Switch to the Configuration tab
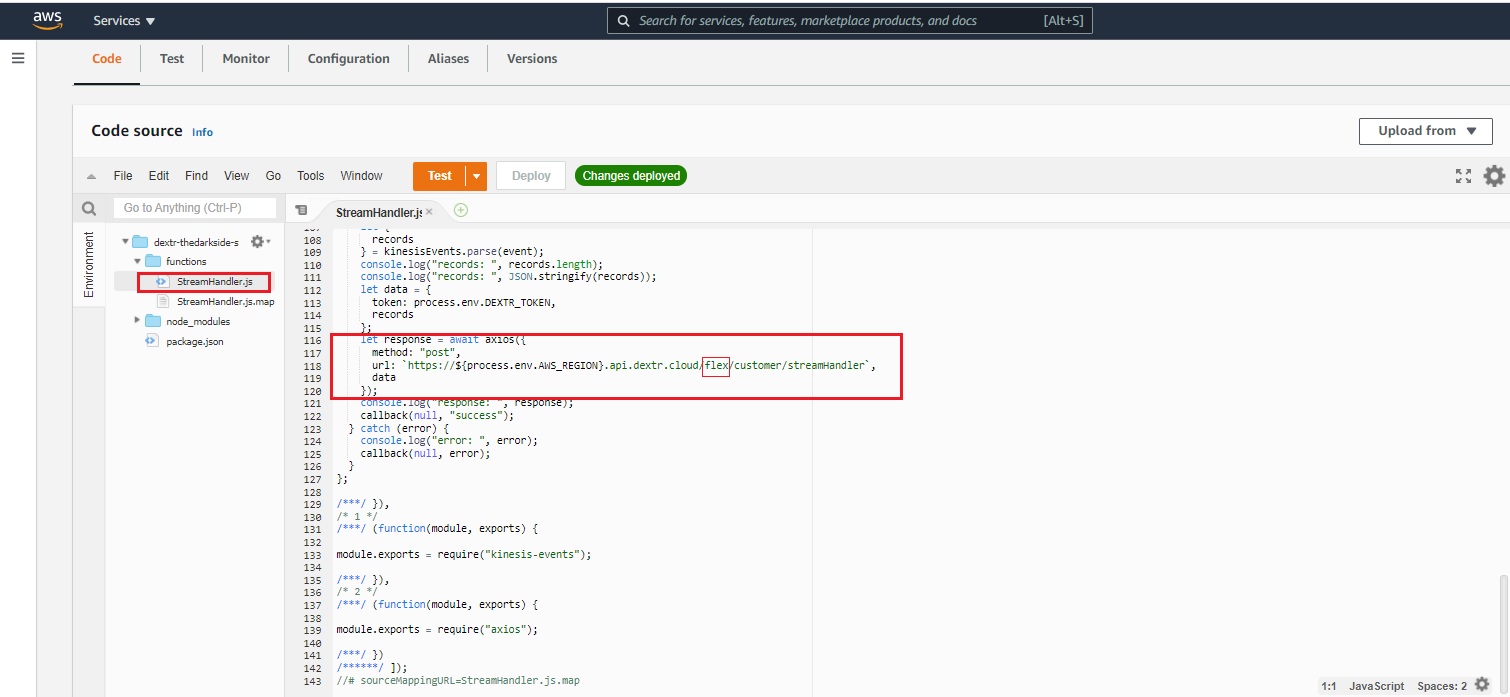This screenshot has width=1510, height=697. (x=348, y=58)
